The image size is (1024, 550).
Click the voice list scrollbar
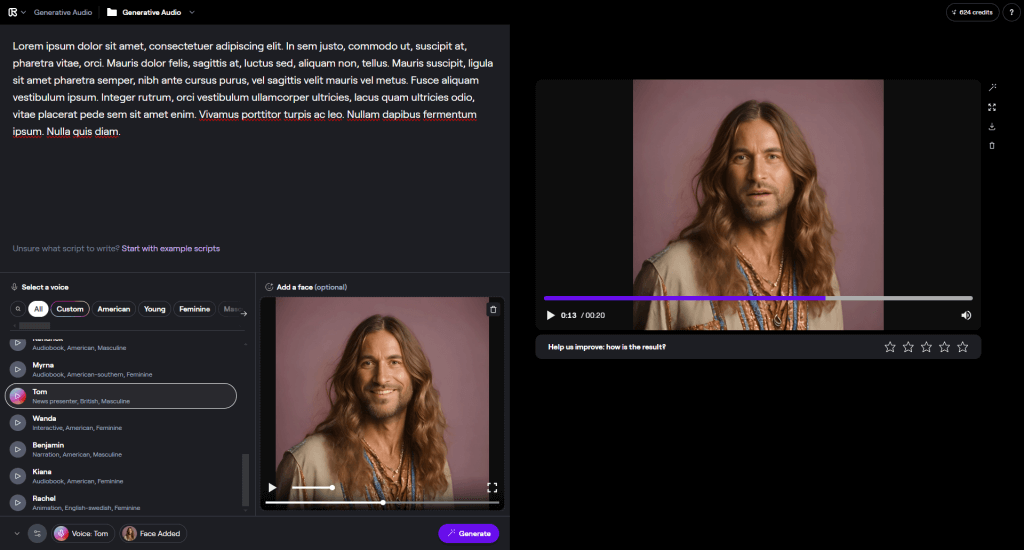coord(246,479)
